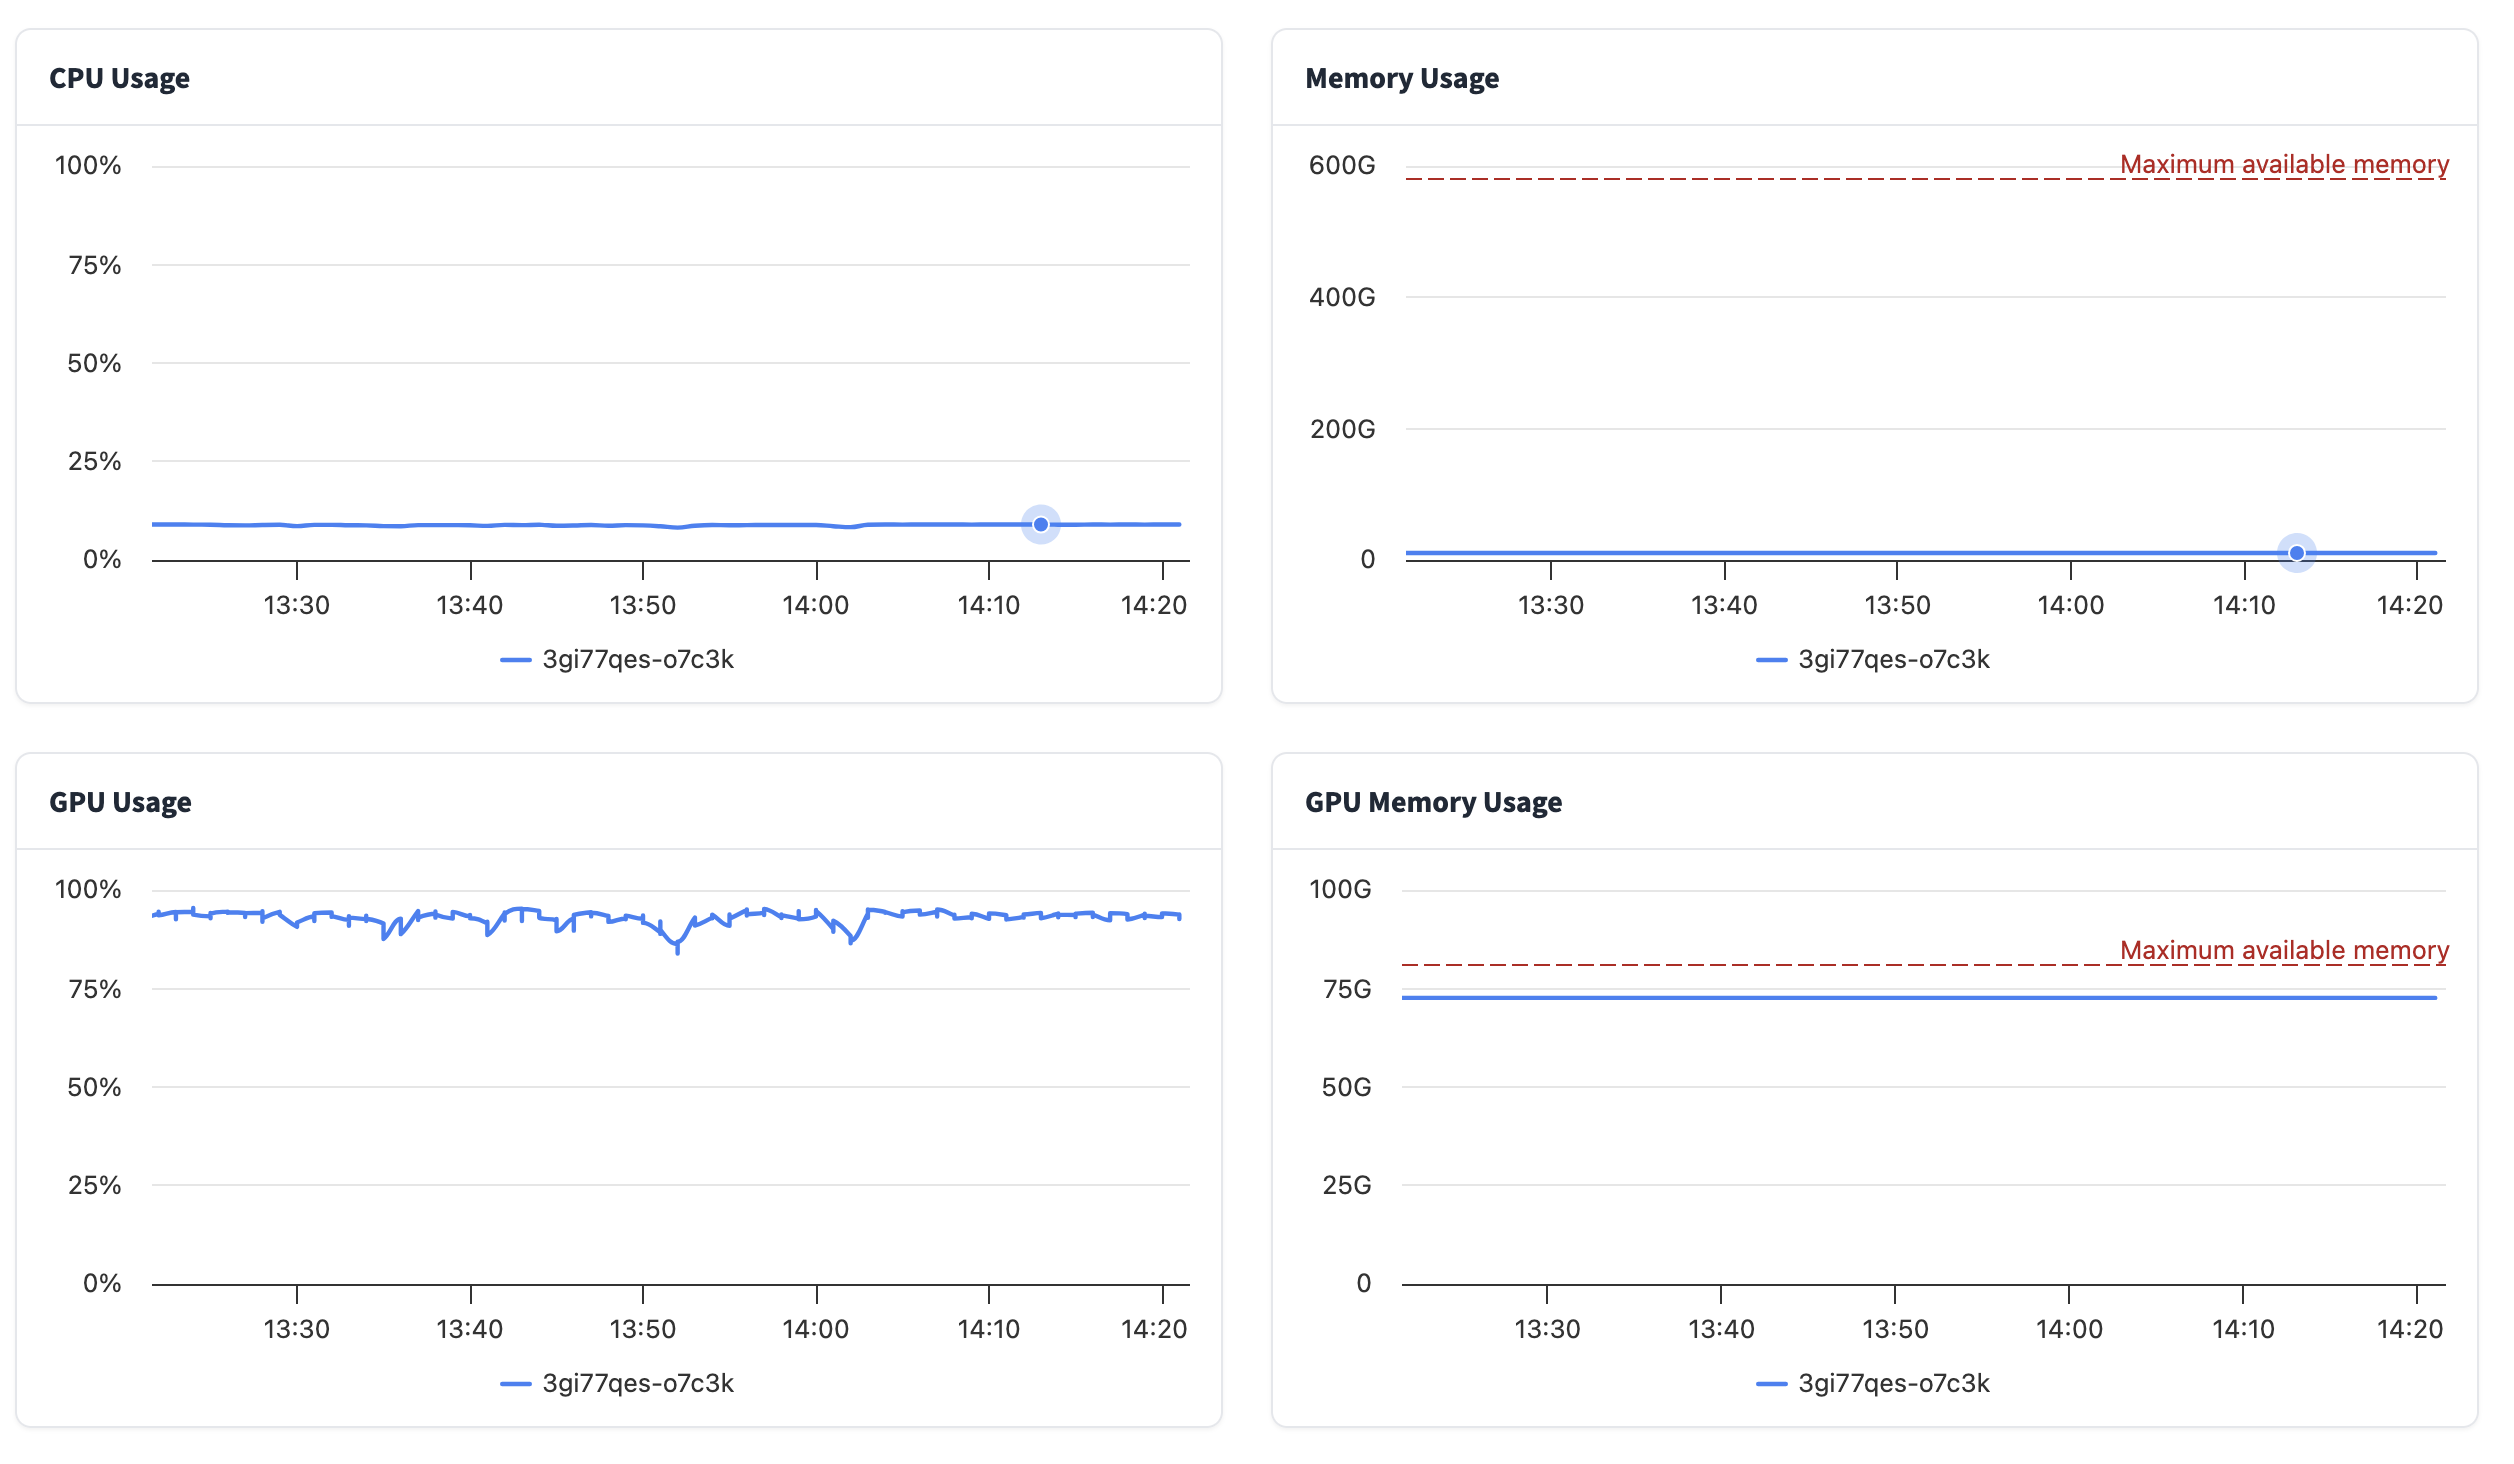Click 14:00 tick label on GPU Usage chart

pos(815,1330)
